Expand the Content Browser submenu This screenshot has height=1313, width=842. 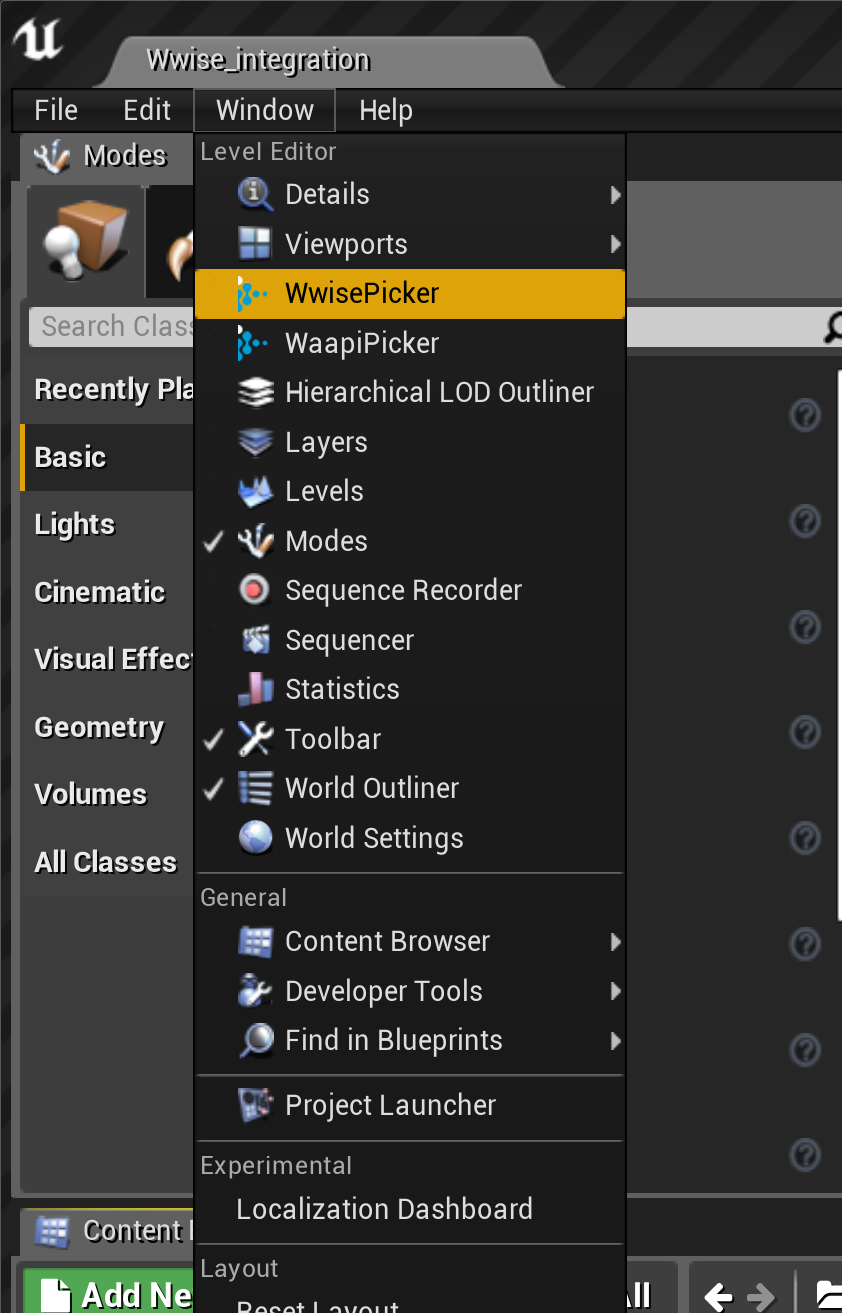(x=388, y=941)
